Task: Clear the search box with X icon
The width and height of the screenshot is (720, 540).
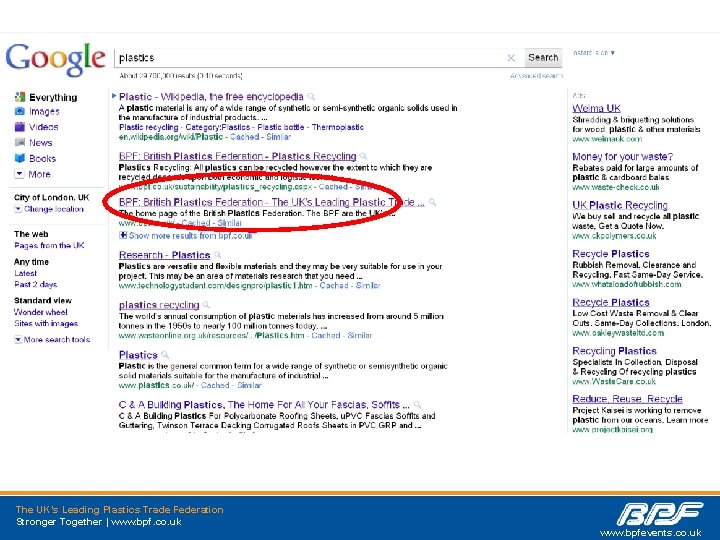Action: pos(511,58)
